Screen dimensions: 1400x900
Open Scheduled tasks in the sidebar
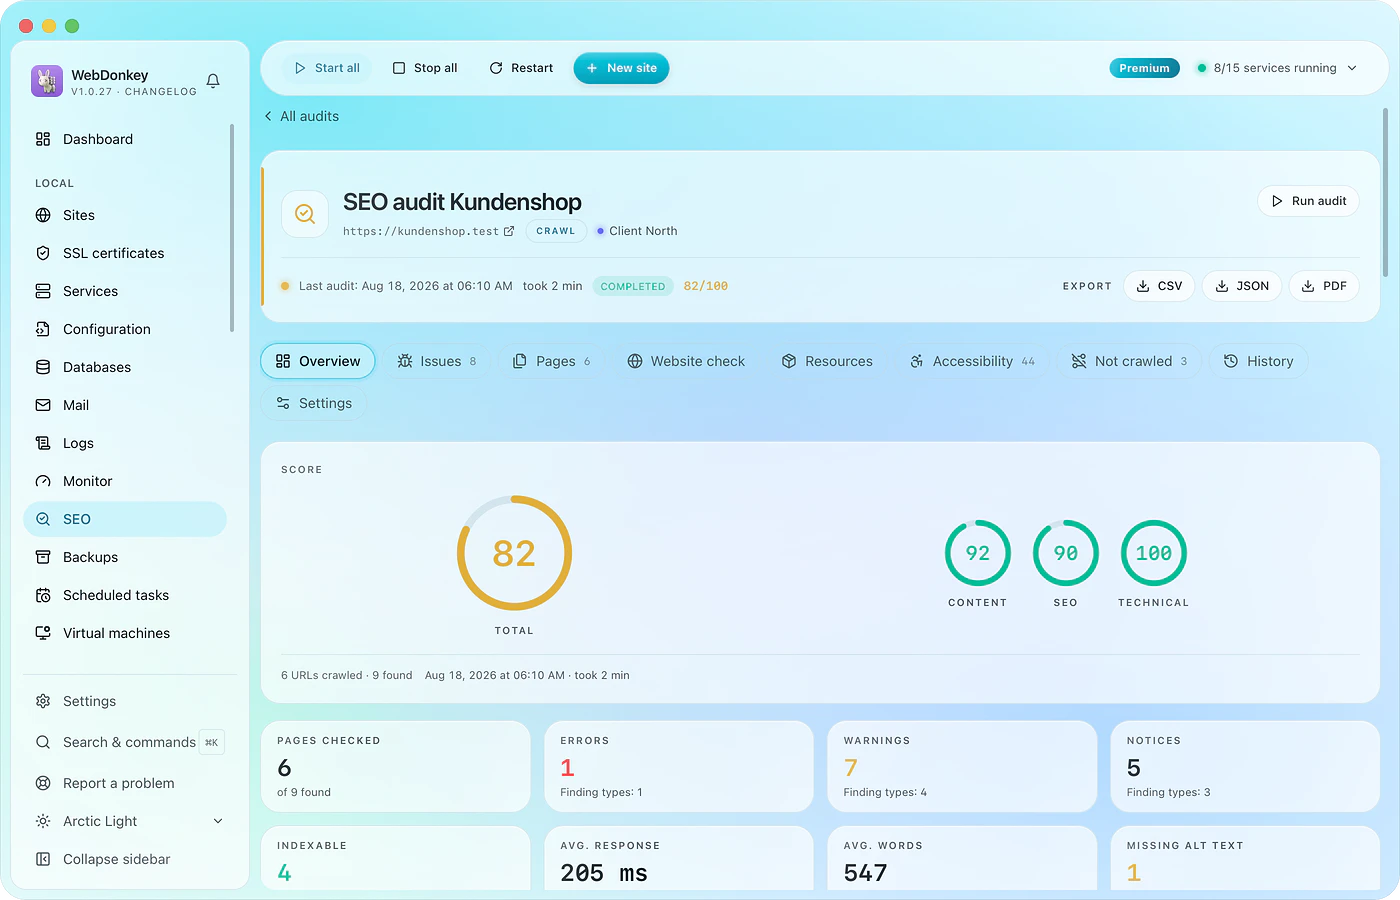pos(125,595)
